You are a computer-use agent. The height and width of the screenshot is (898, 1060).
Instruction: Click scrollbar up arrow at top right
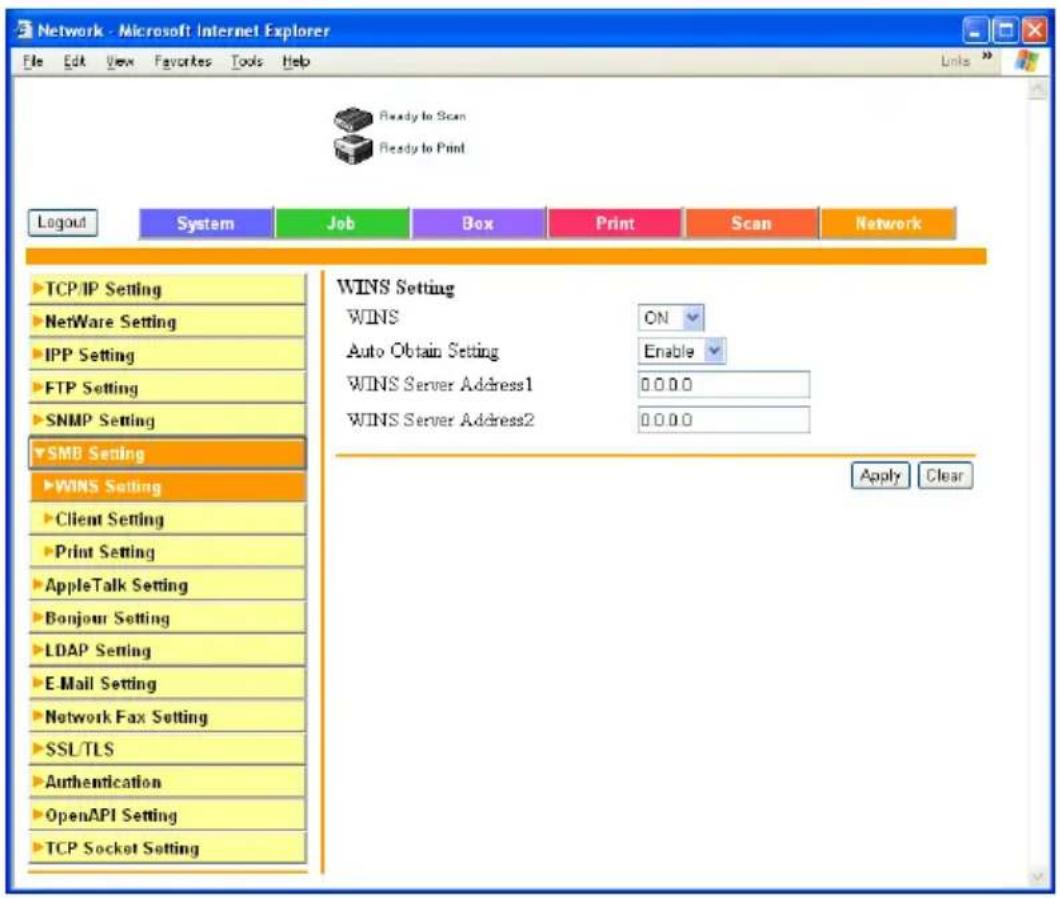[1038, 89]
